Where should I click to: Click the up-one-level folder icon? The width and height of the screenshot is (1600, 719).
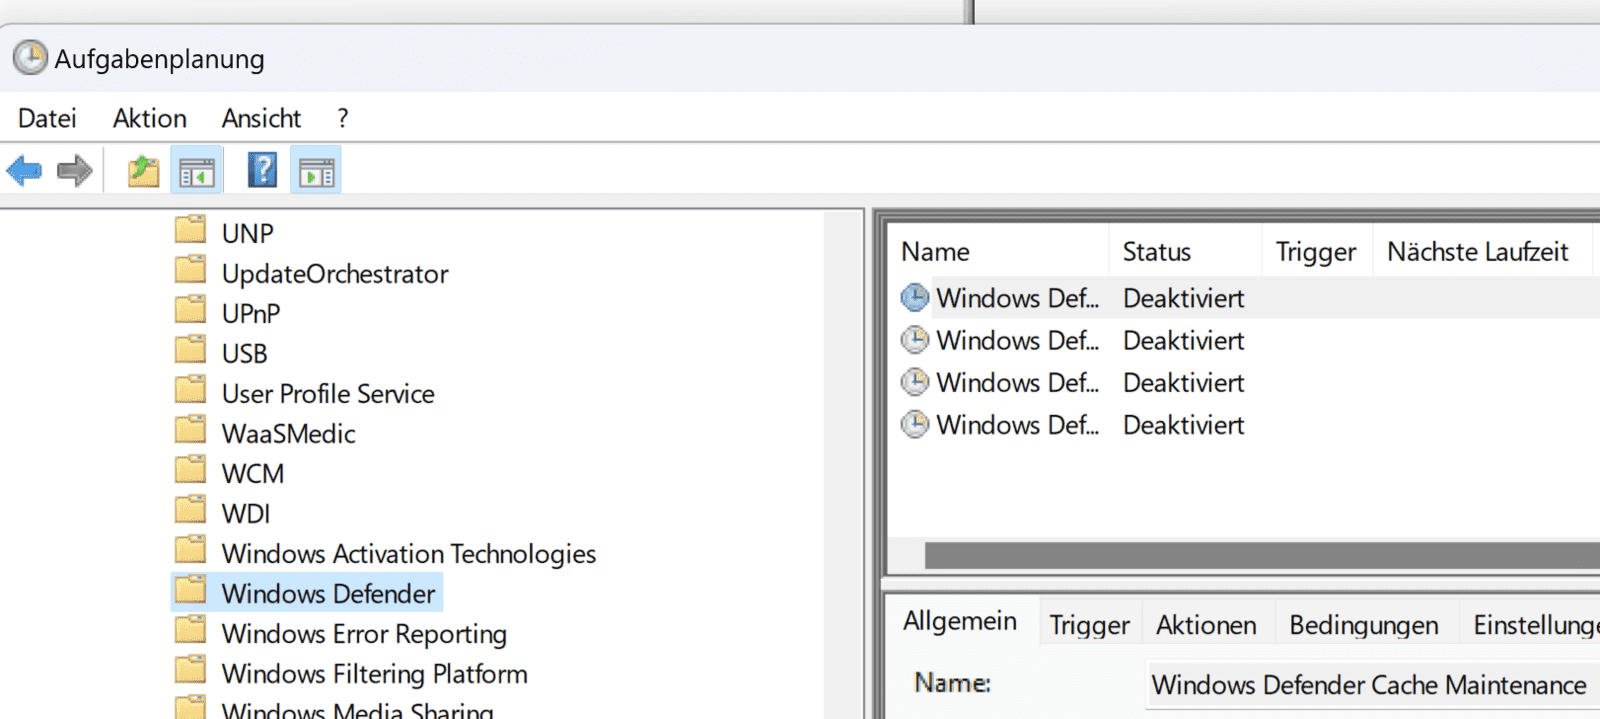144,171
